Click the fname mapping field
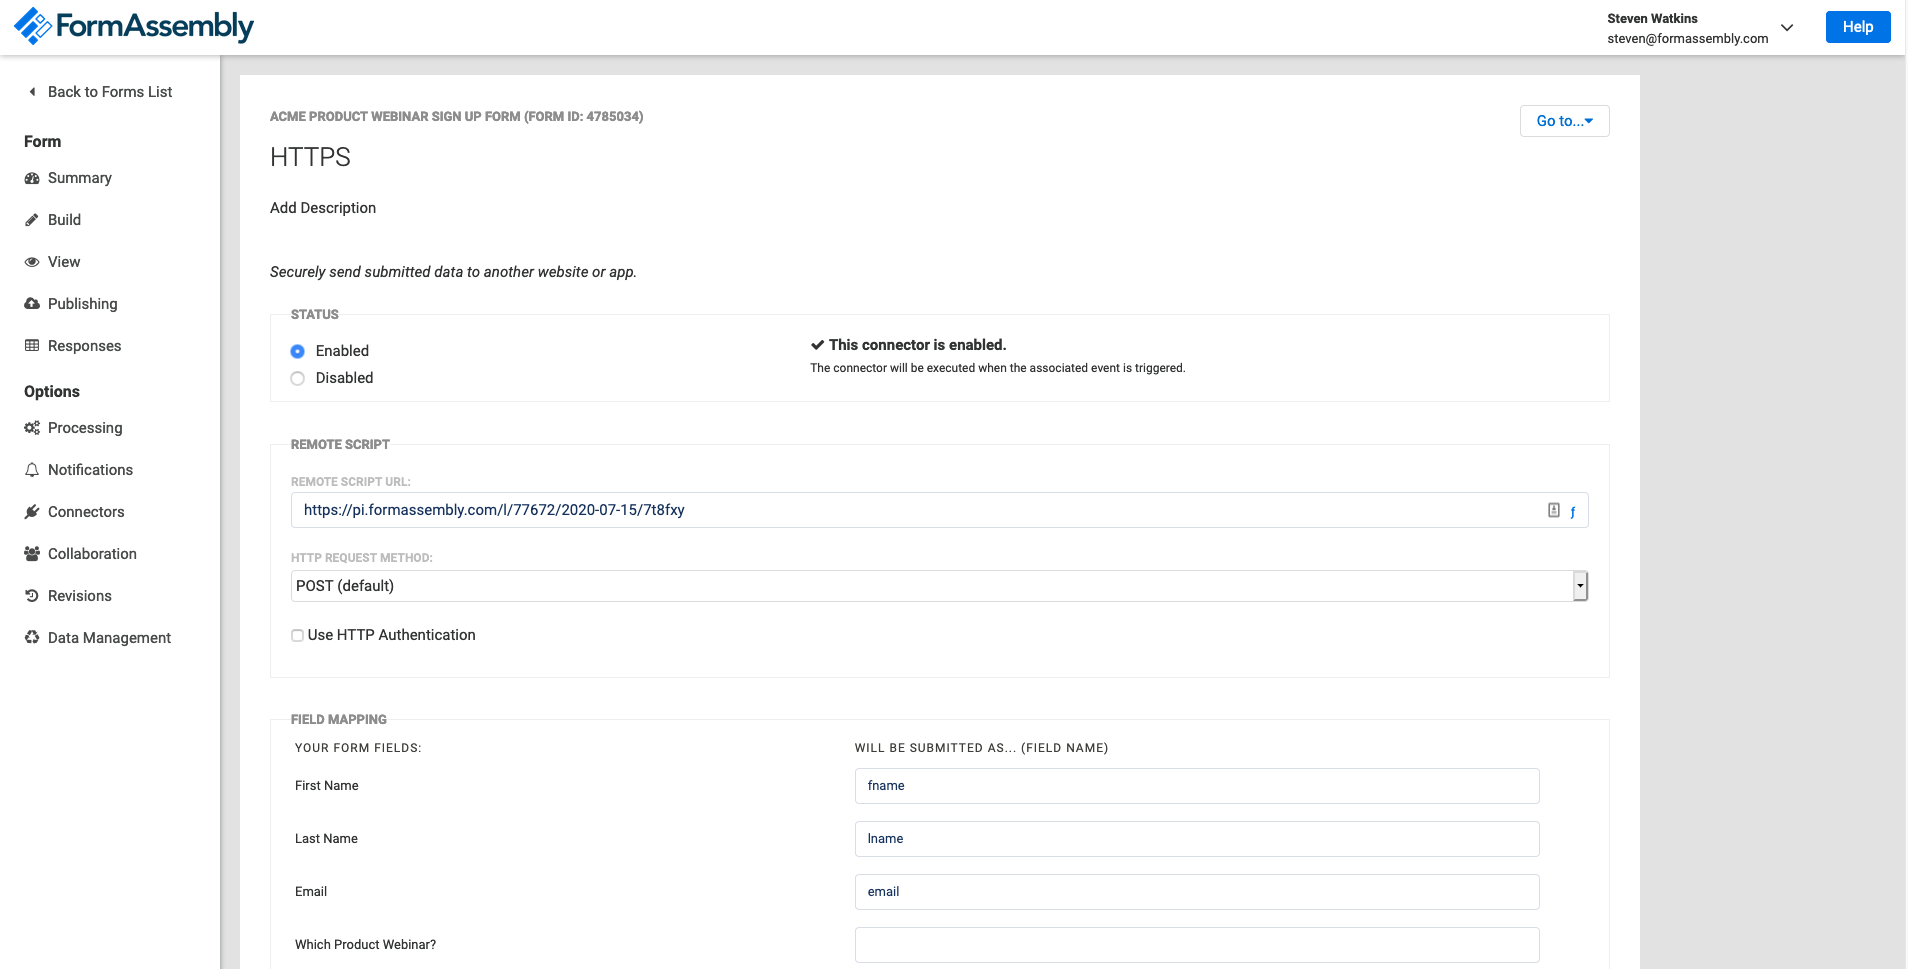This screenshot has height=969, width=1908. click(1197, 786)
